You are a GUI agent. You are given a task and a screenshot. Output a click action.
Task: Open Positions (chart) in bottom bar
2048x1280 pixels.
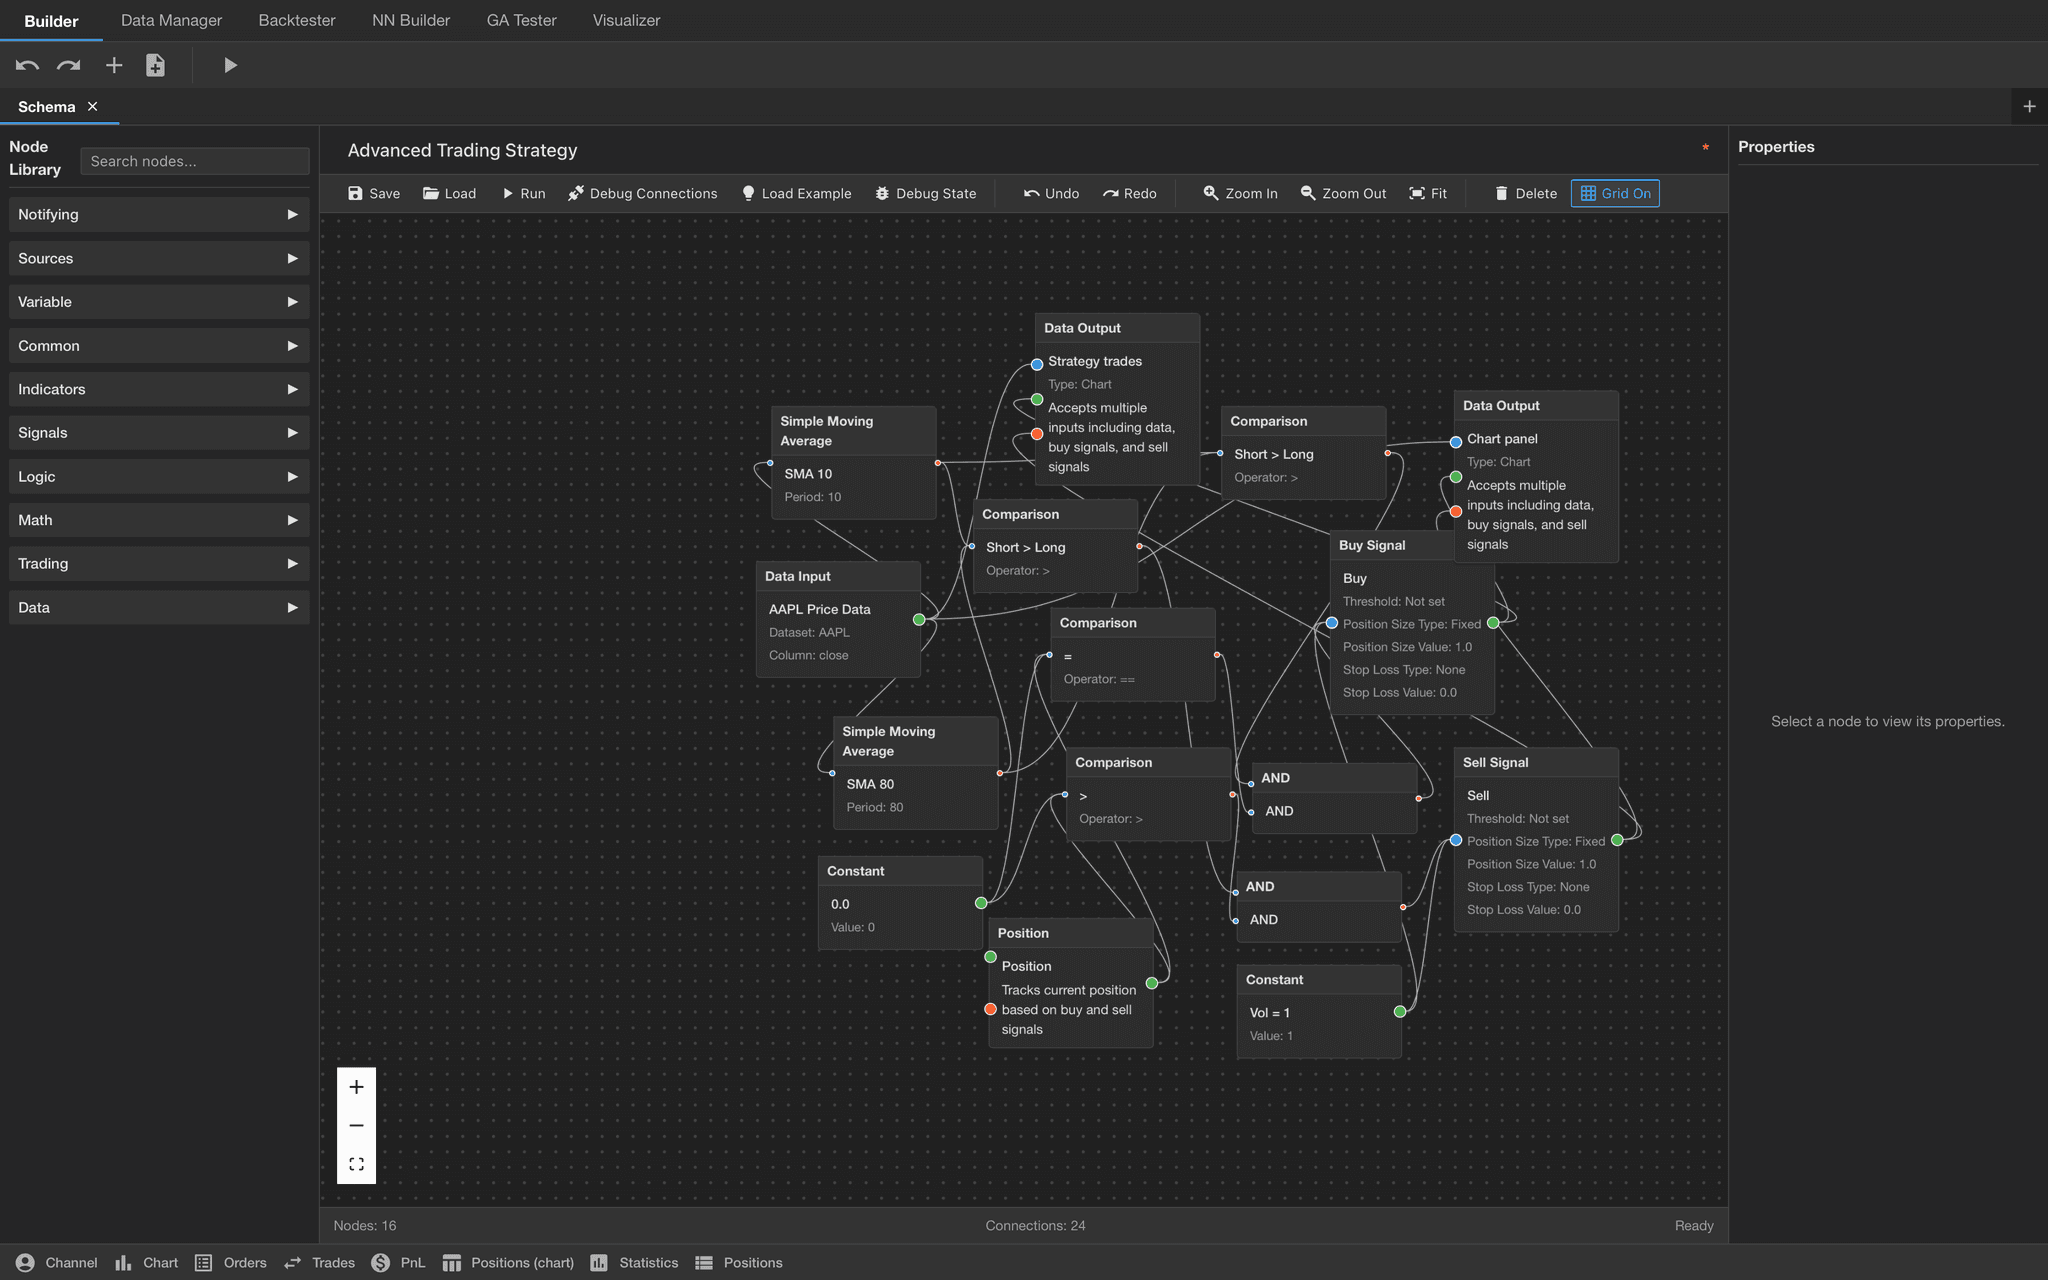click(x=508, y=1262)
